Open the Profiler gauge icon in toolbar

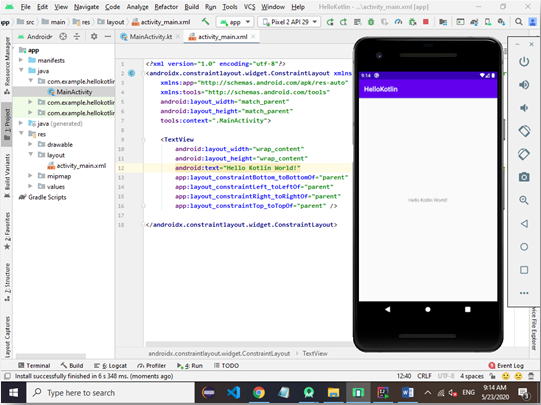point(398,22)
